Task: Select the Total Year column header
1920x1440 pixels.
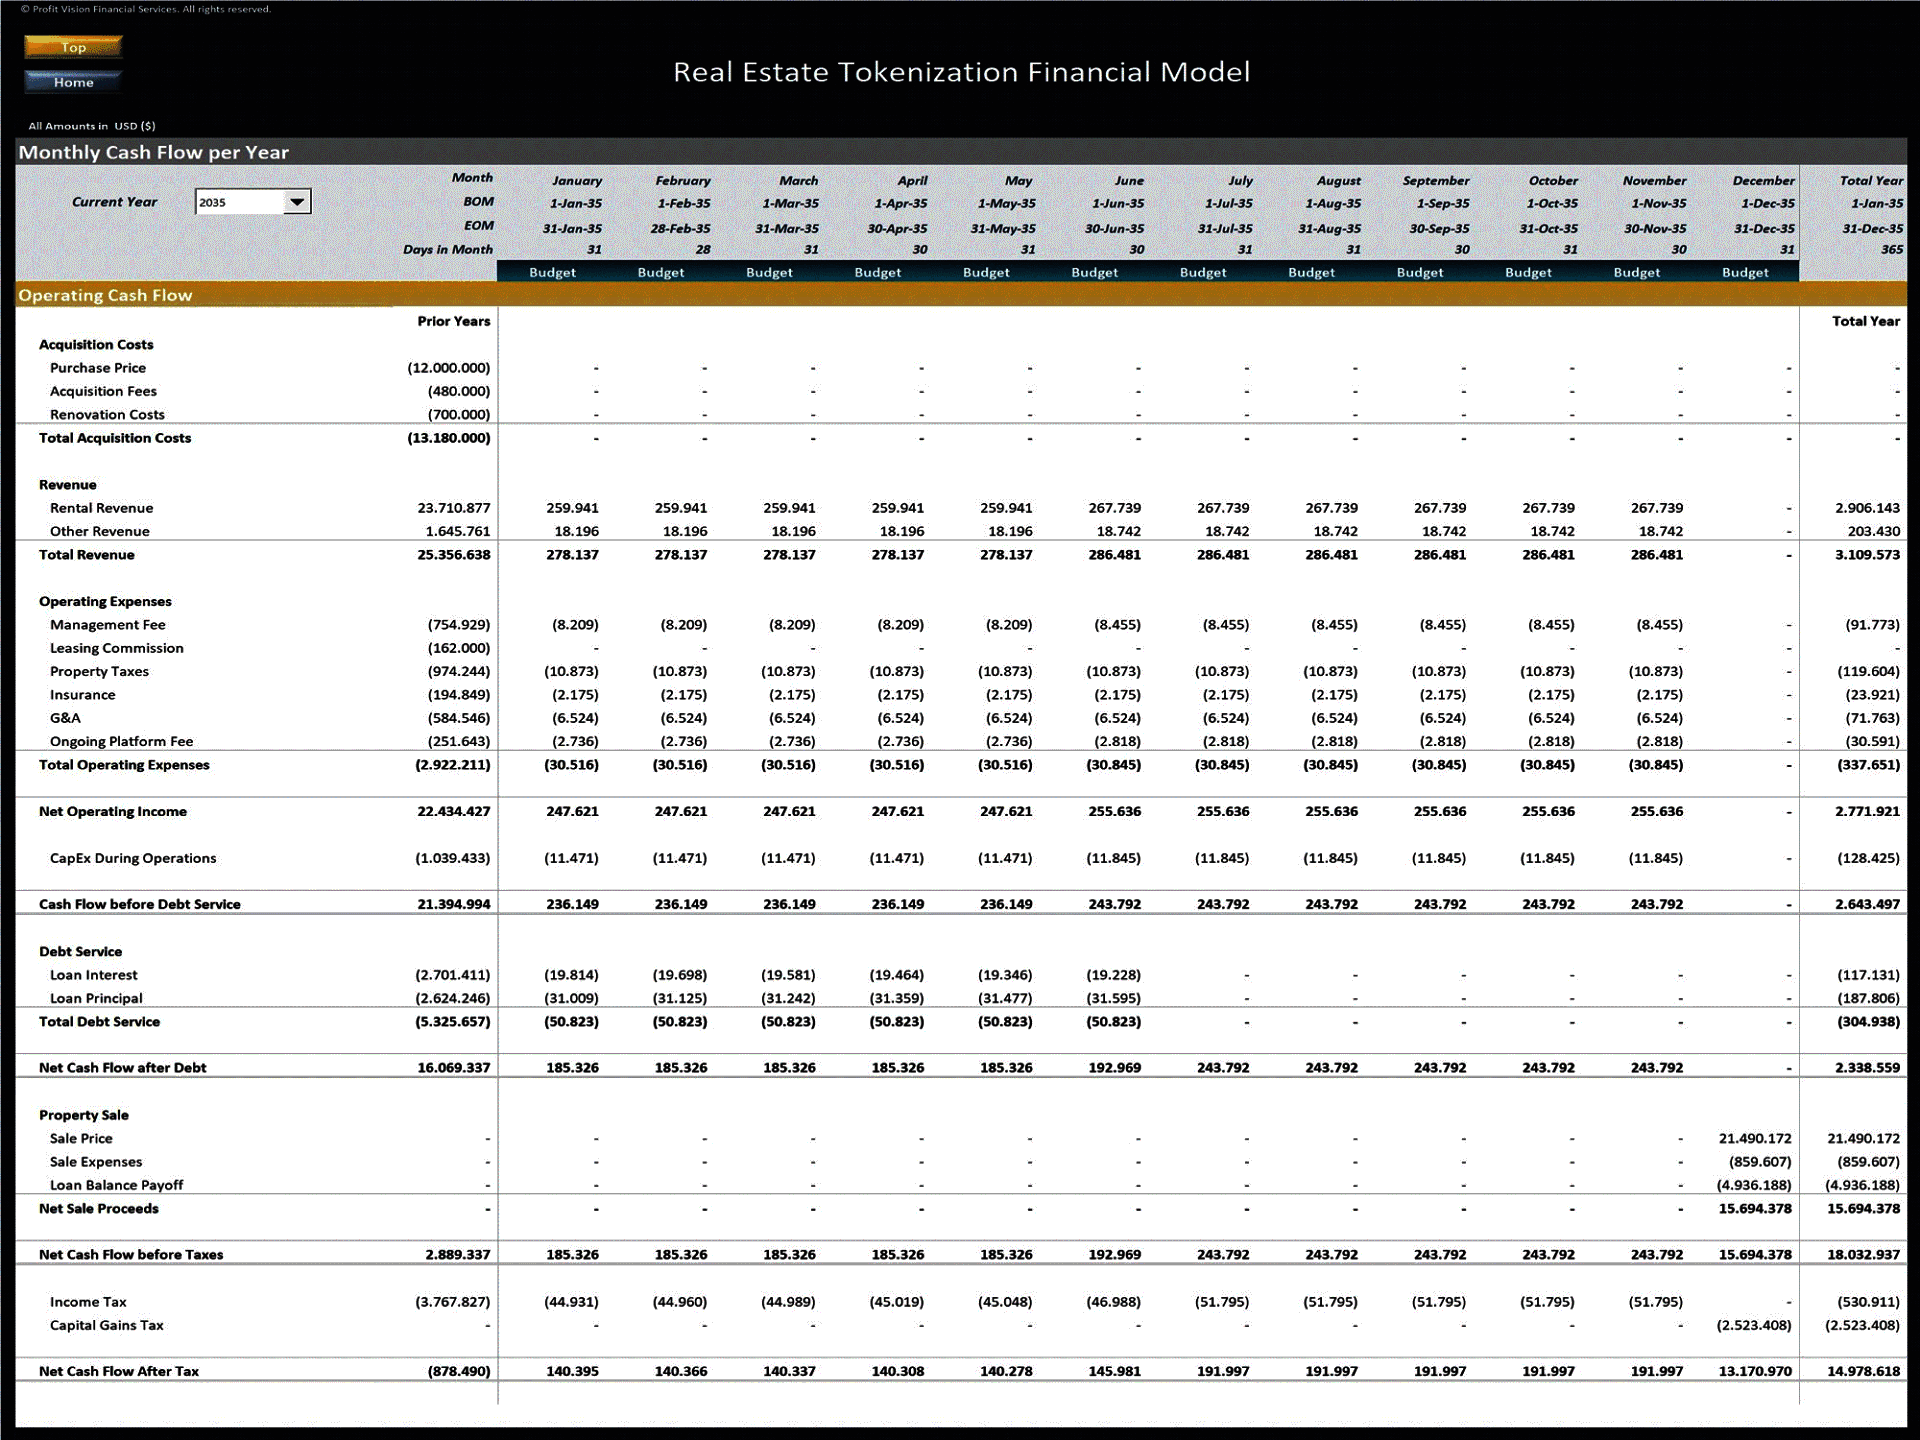Action: click(x=1870, y=181)
